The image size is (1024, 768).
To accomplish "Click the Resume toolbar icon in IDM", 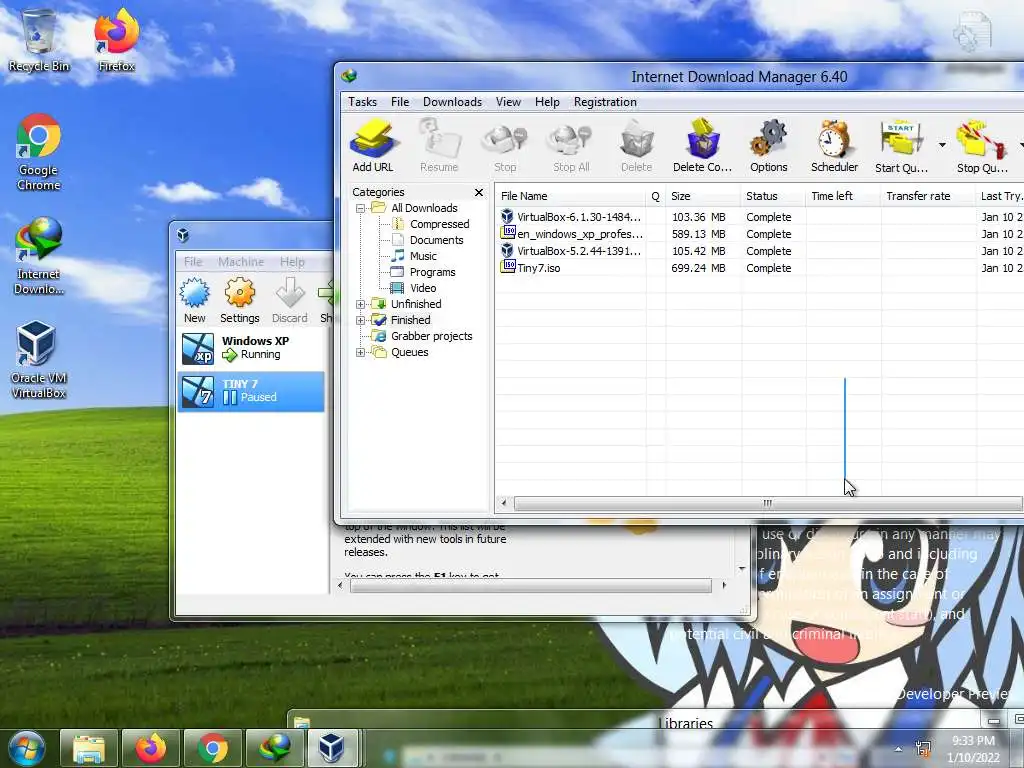I will coord(439,145).
